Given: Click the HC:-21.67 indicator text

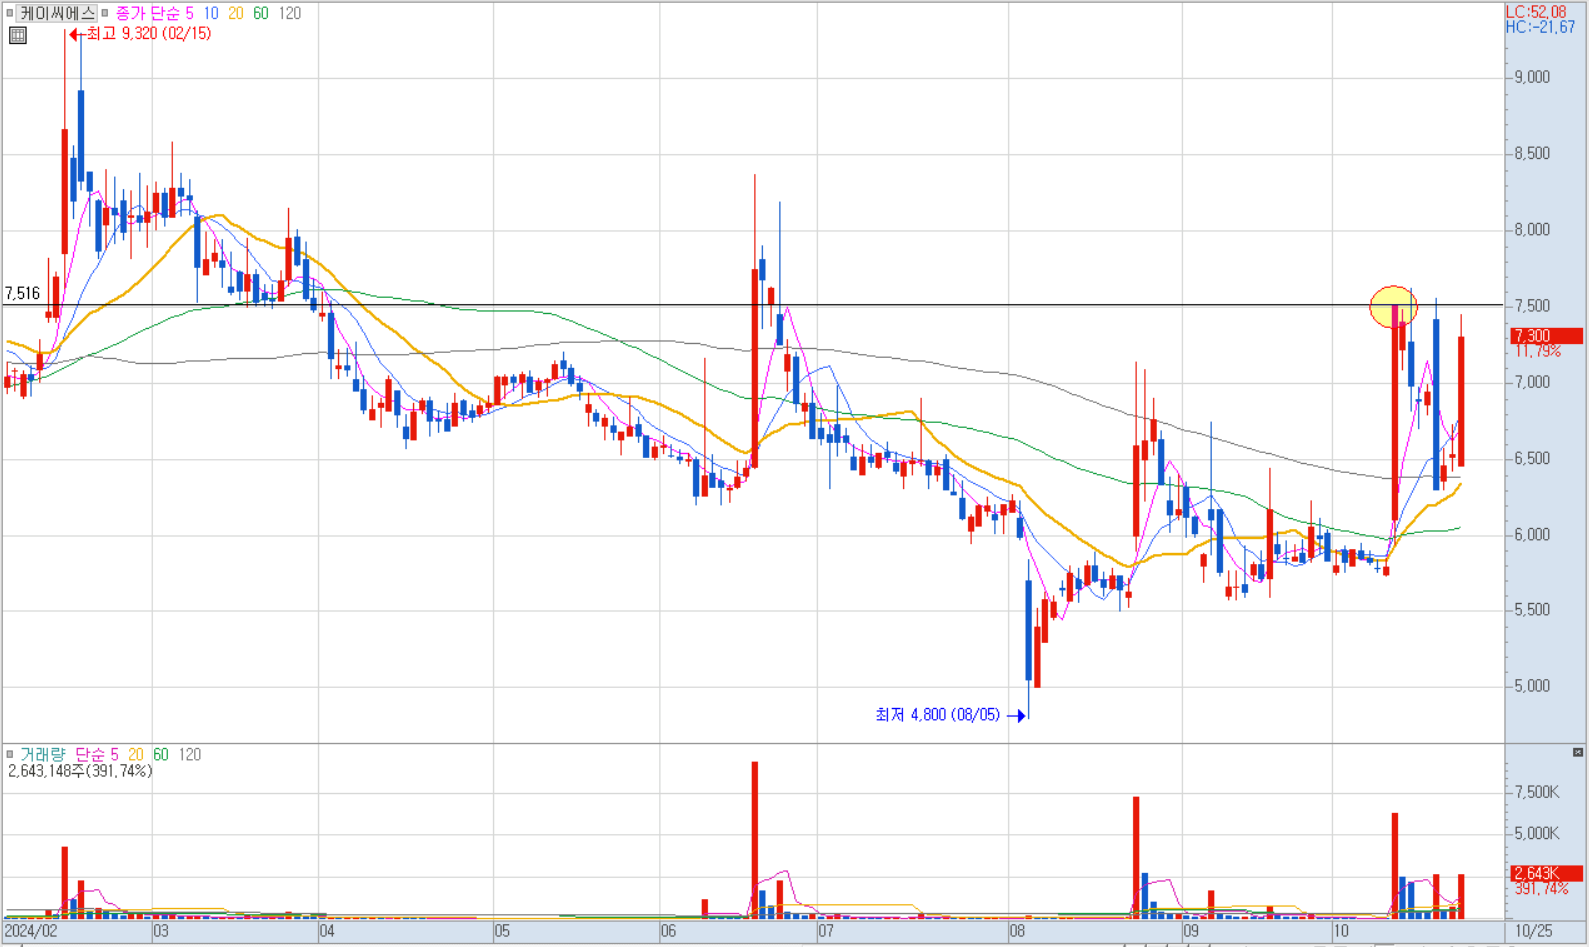Looking at the screenshot, I should point(1541,27).
